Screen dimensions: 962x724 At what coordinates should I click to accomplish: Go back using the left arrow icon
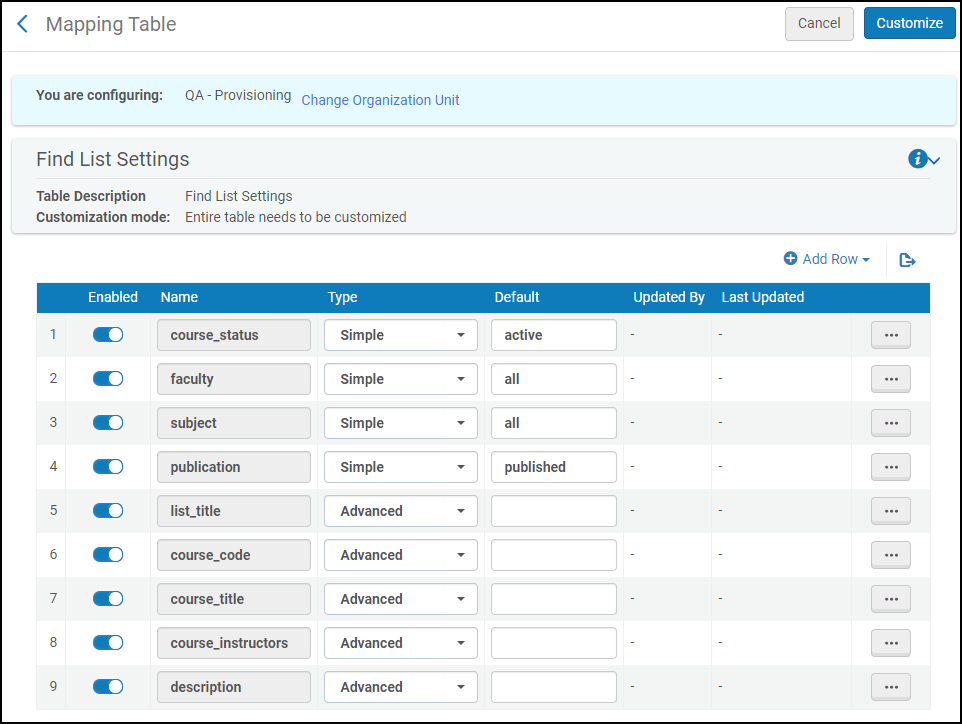pyautogui.click(x=23, y=24)
